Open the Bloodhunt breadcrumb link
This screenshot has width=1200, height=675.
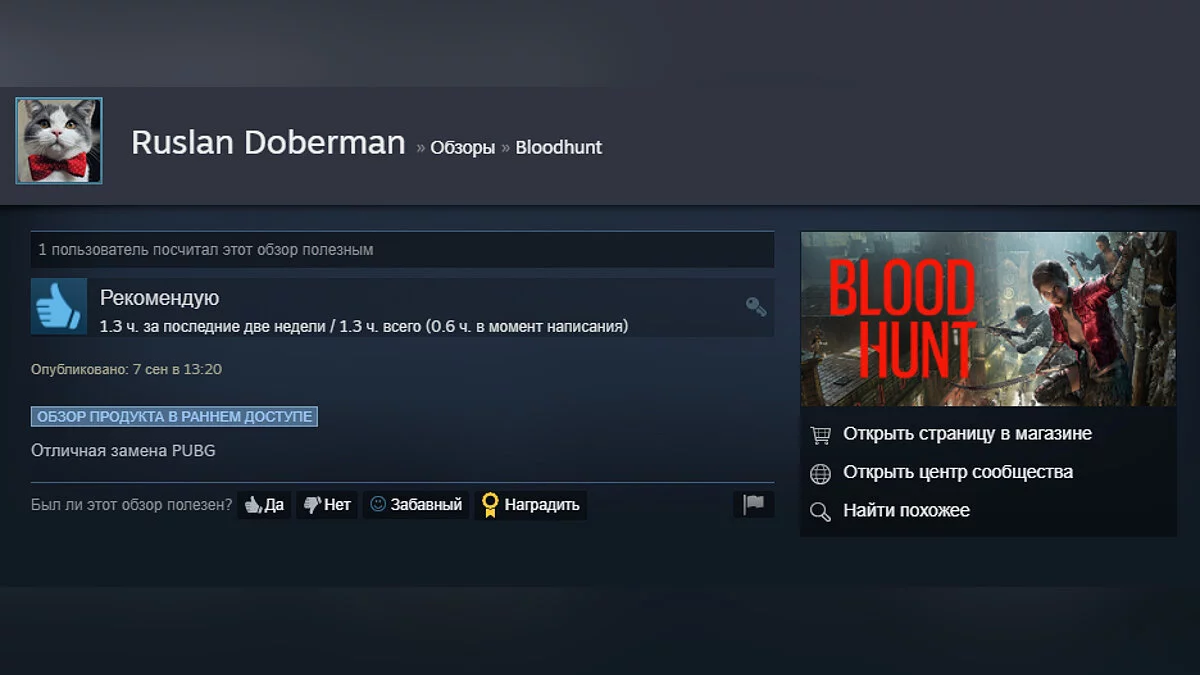click(x=559, y=147)
